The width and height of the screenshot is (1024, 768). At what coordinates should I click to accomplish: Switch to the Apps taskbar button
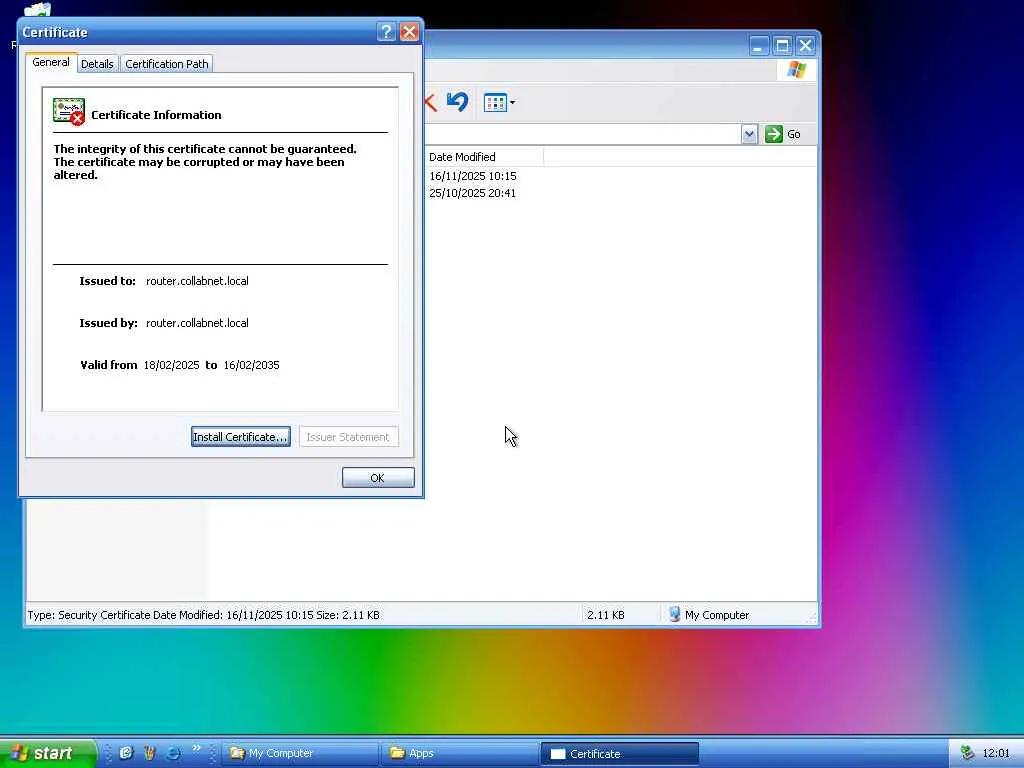coord(459,753)
